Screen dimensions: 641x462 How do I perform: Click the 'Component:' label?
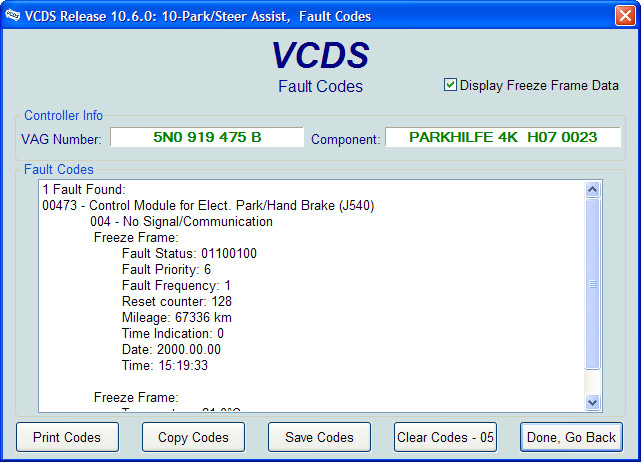point(345,139)
